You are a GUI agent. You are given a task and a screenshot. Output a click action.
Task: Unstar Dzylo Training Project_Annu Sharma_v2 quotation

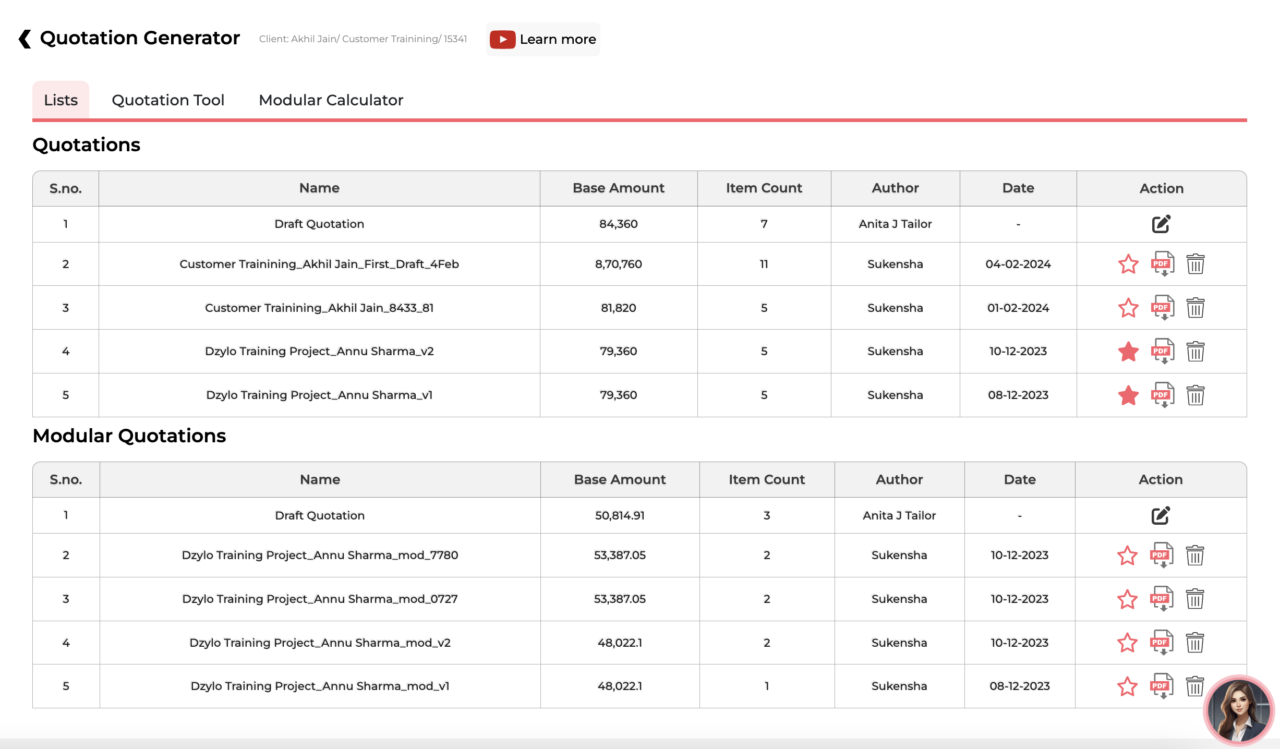pyautogui.click(x=1128, y=351)
